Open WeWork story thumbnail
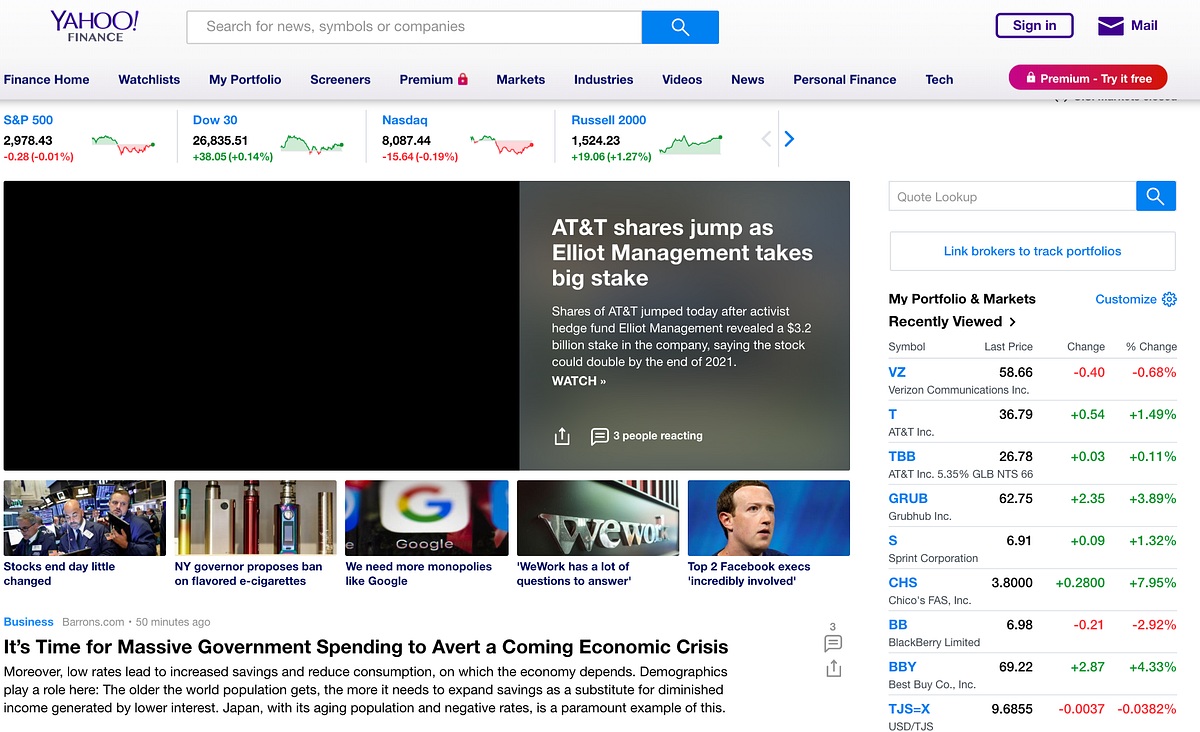 [x=598, y=518]
